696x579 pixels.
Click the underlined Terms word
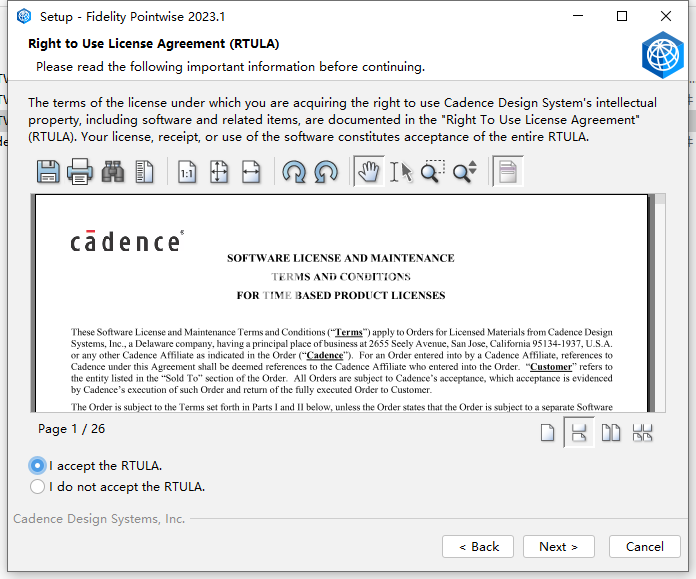(348, 332)
